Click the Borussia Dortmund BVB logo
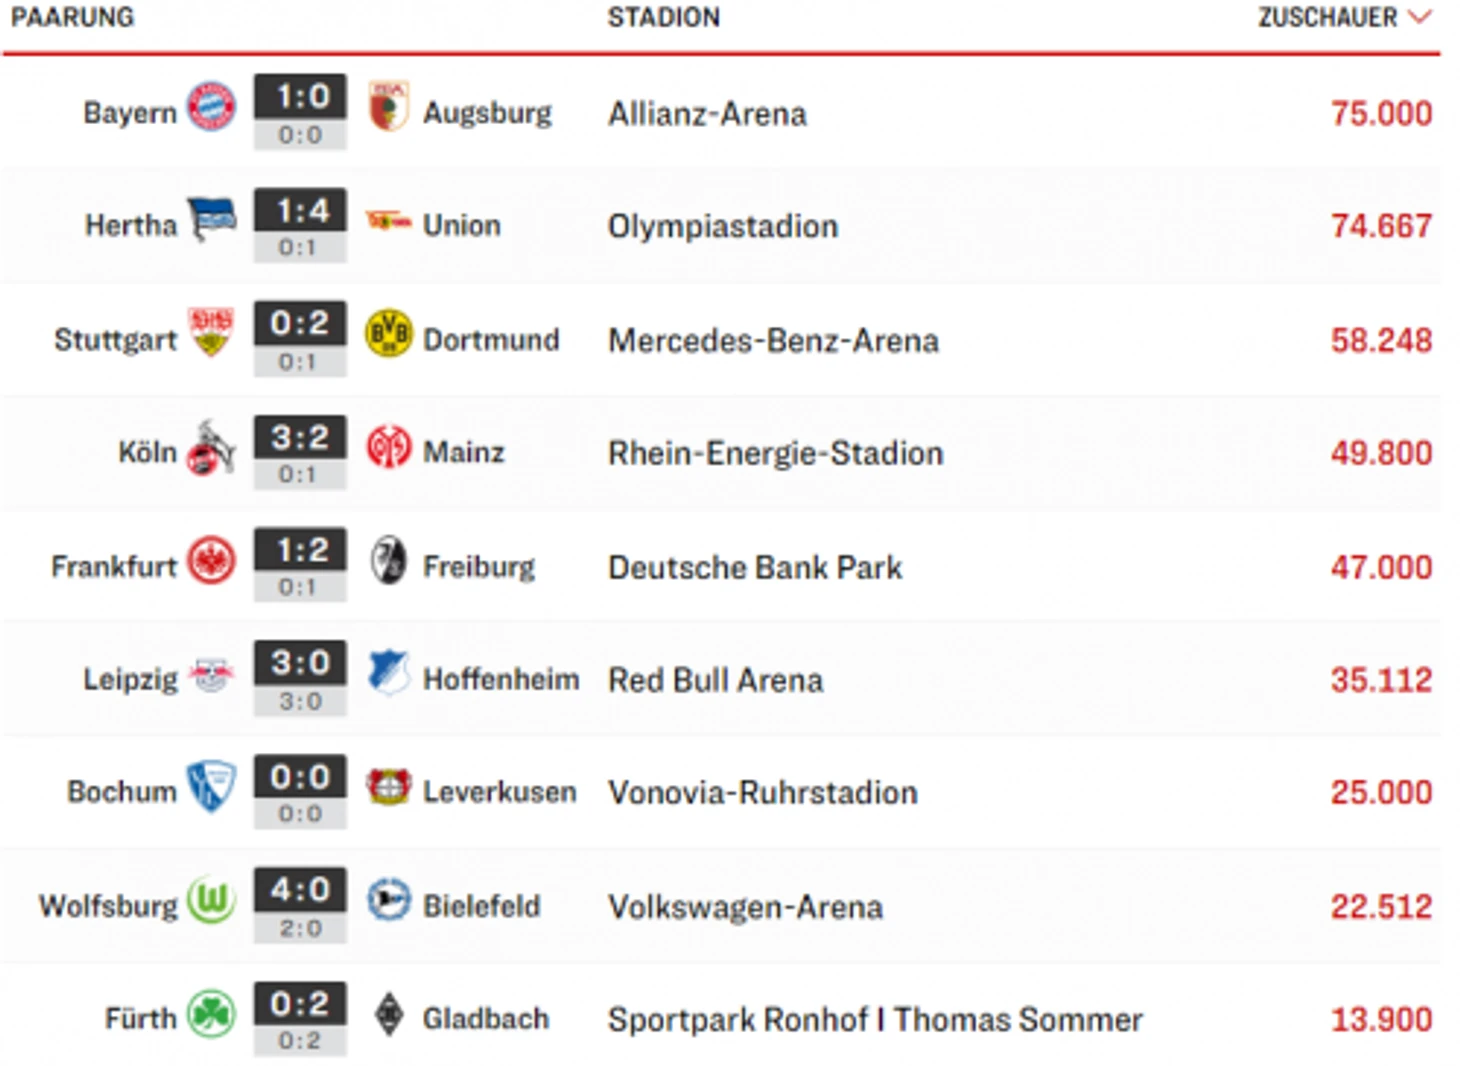 click(388, 334)
